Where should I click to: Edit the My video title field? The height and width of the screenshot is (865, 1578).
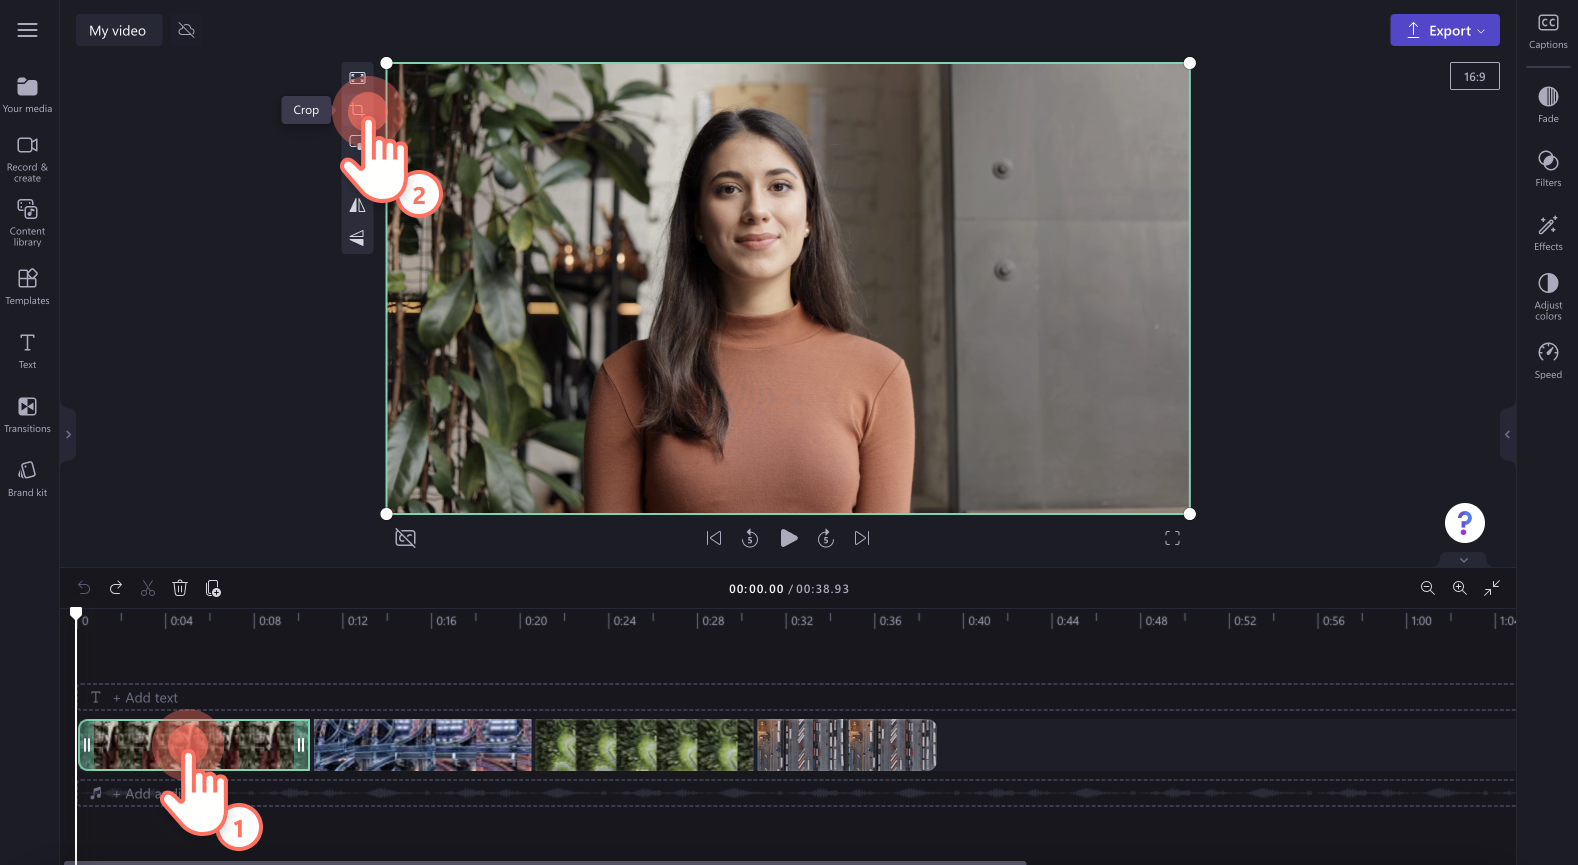(x=118, y=30)
